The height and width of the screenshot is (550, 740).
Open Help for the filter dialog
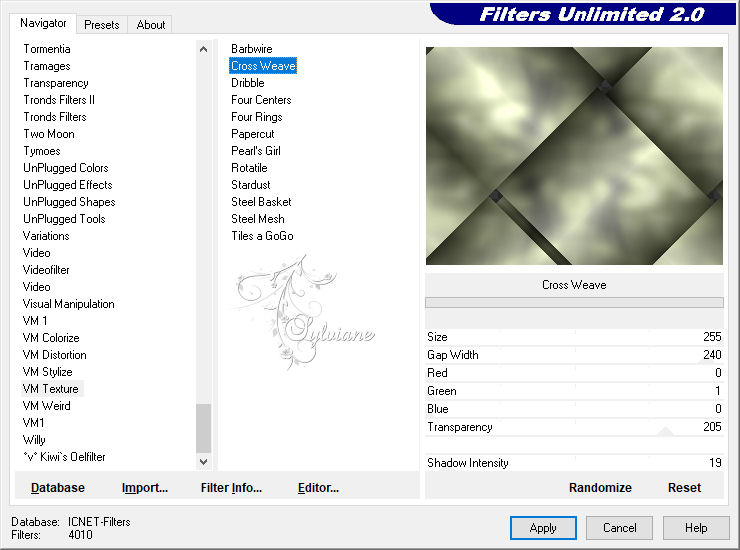coord(696,528)
